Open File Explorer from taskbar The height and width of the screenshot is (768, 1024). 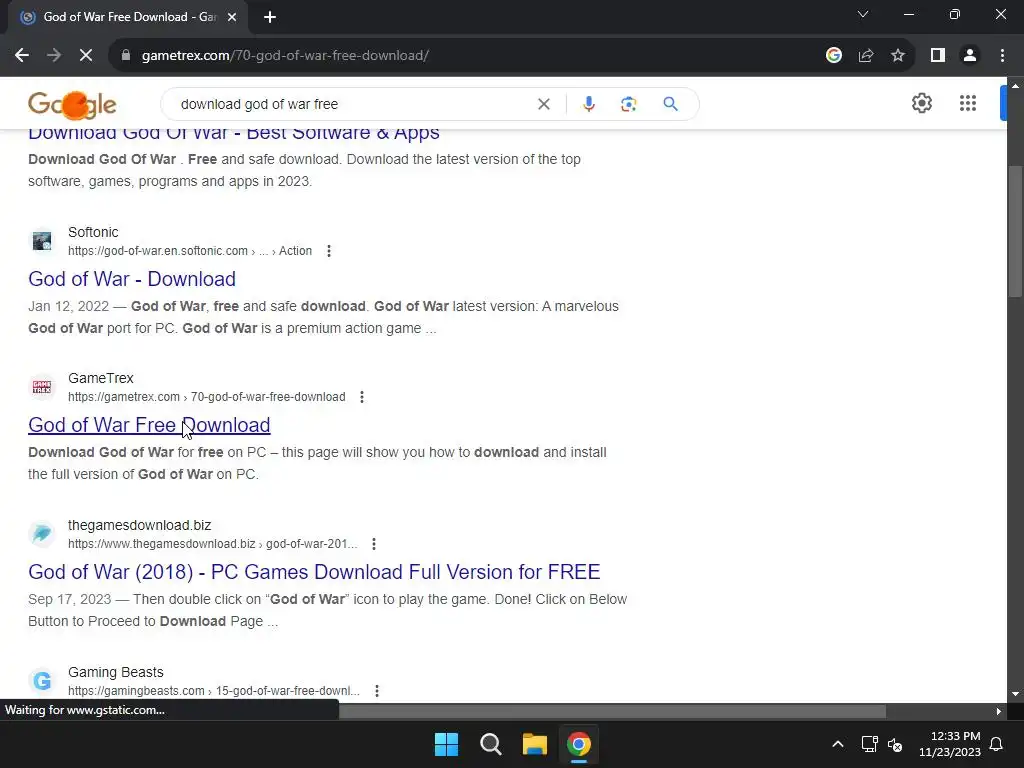[534, 744]
